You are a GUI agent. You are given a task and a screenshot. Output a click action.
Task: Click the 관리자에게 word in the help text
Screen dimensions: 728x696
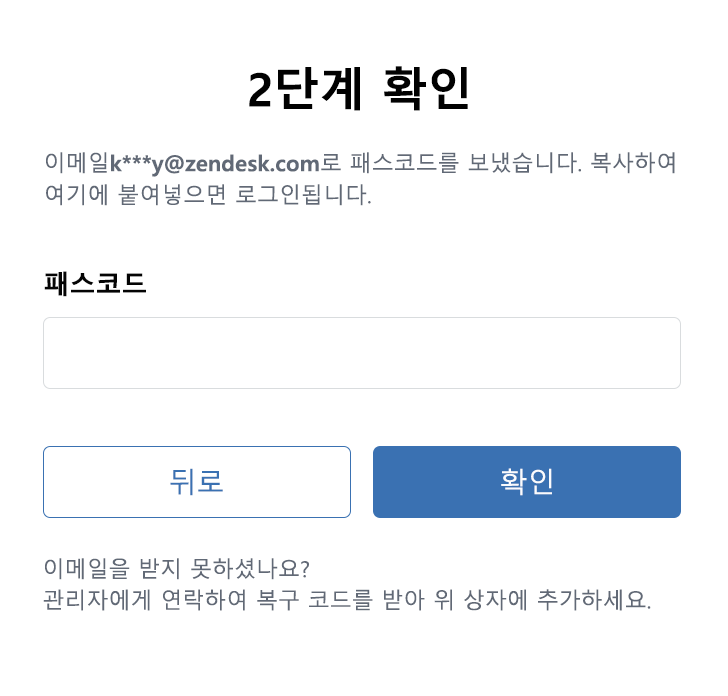(x=97, y=599)
